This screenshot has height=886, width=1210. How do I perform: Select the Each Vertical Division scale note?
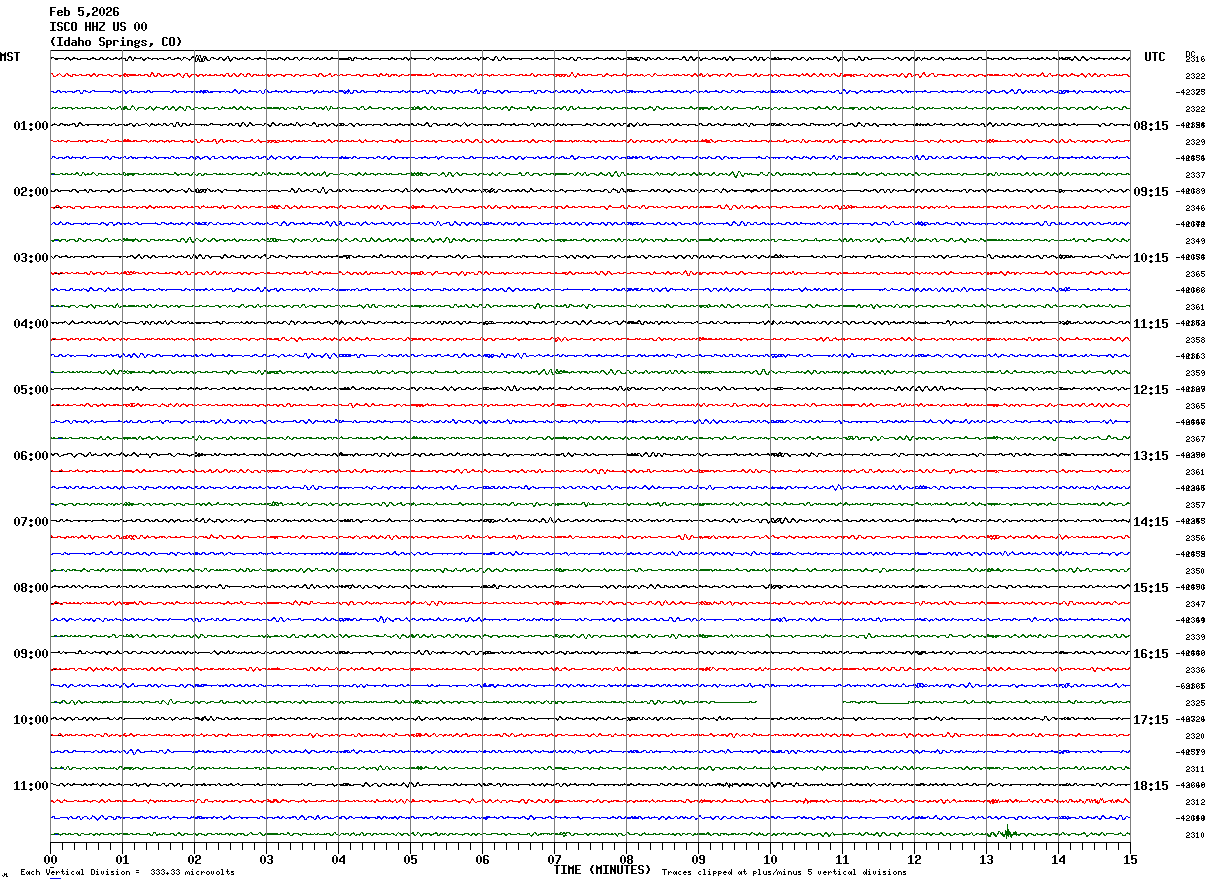(x=127, y=873)
